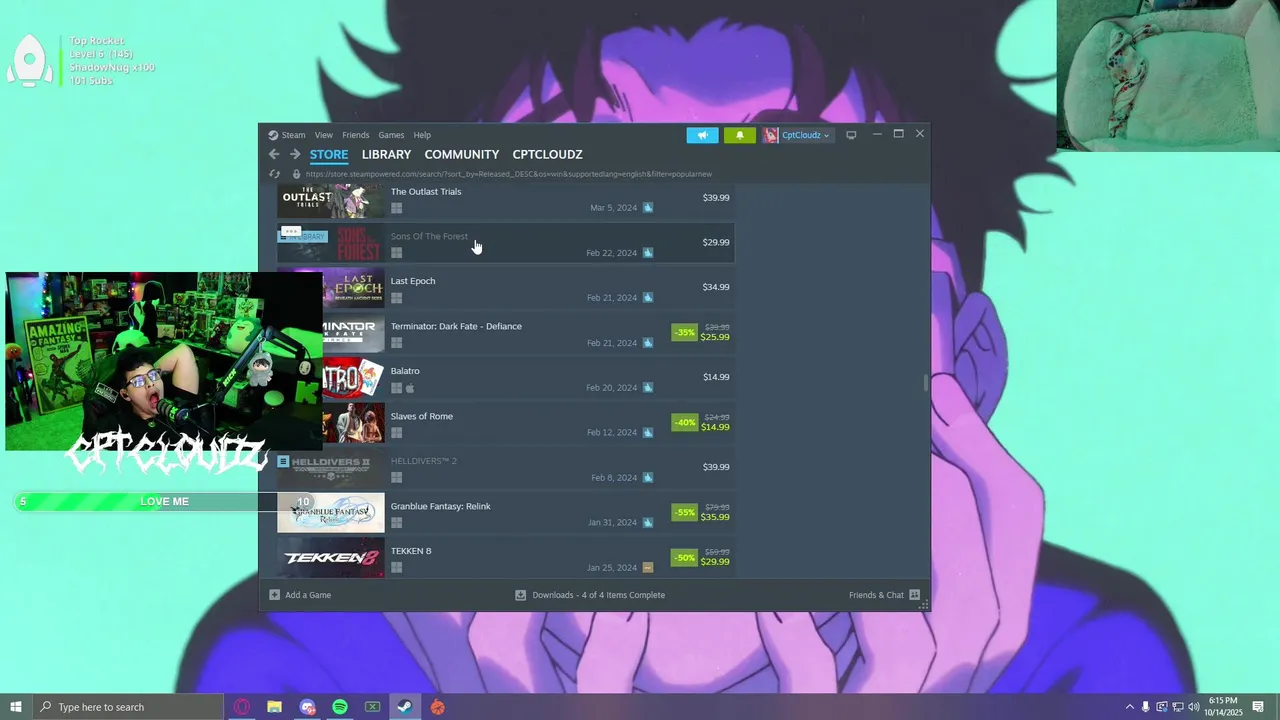Open the Help menu
Screen dimensions: 1280x720
coord(422,135)
